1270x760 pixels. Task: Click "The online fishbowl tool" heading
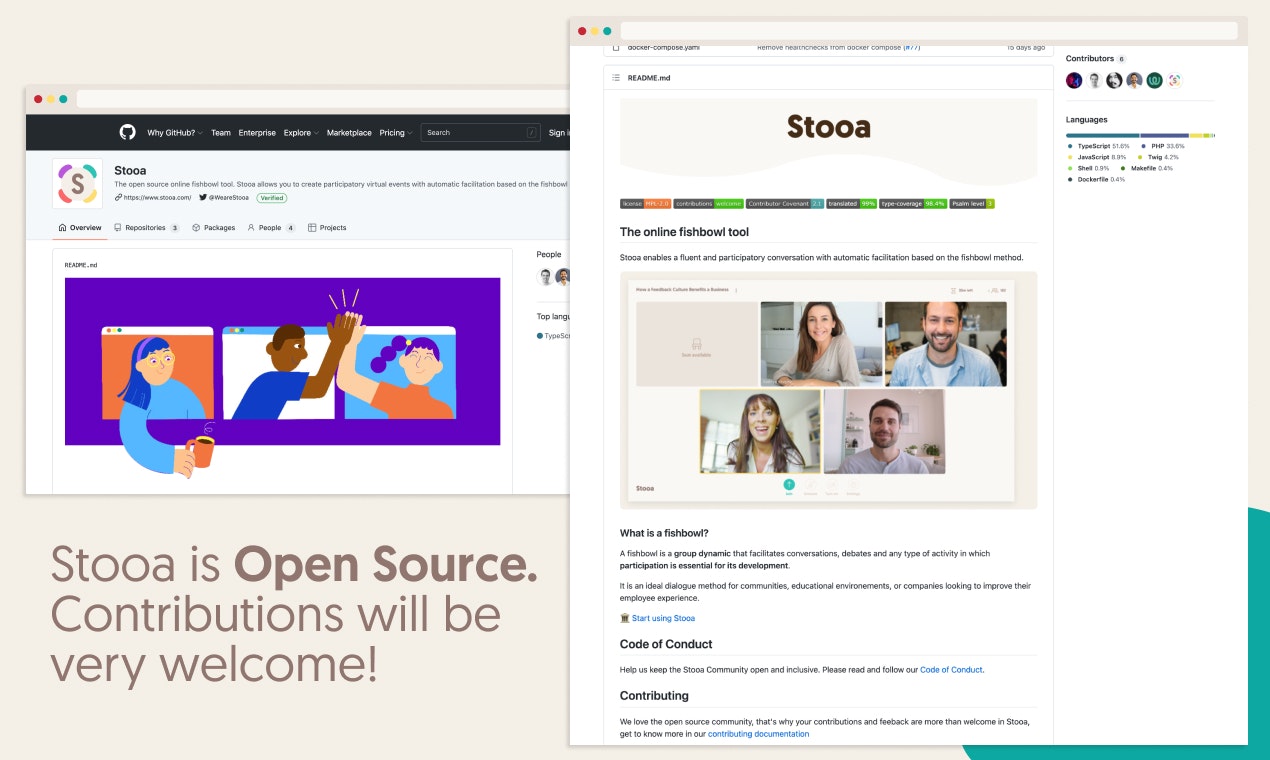point(684,232)
